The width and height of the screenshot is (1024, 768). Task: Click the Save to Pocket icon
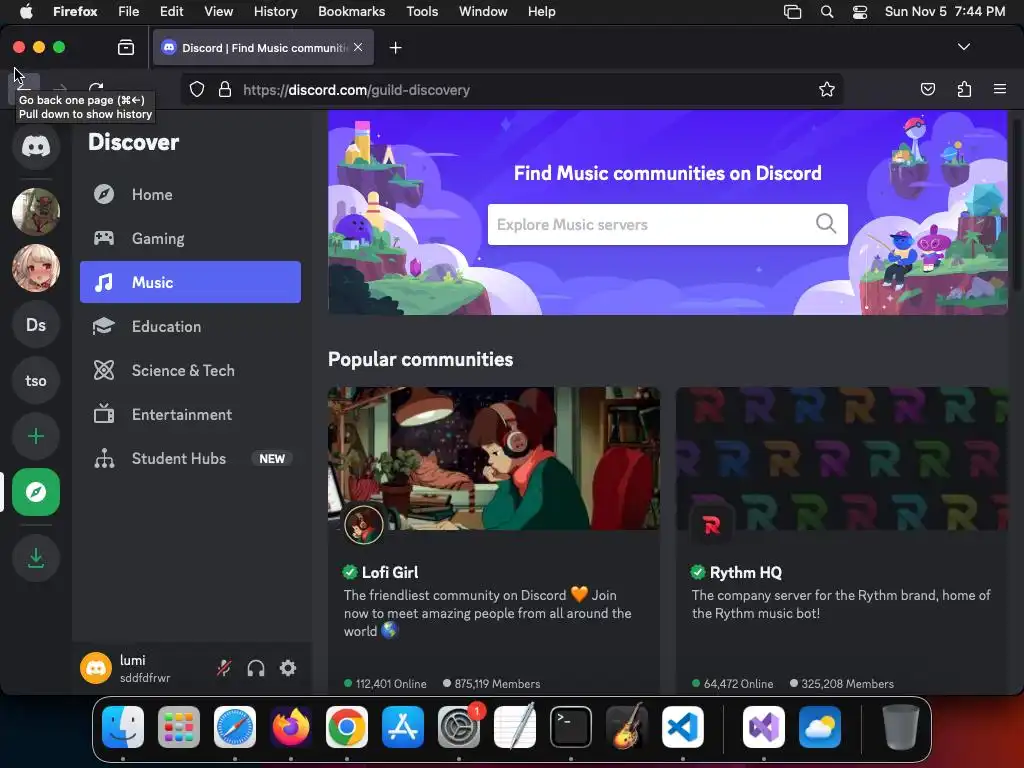point(927,89)
